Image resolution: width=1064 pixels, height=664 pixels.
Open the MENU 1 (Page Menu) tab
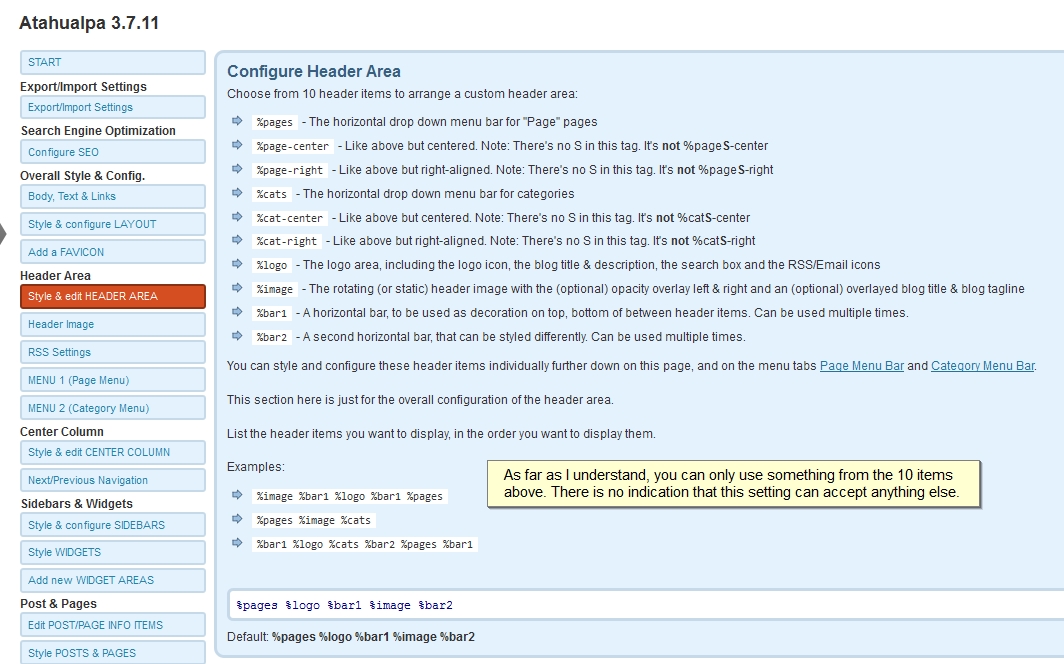(x=113, y=380)
